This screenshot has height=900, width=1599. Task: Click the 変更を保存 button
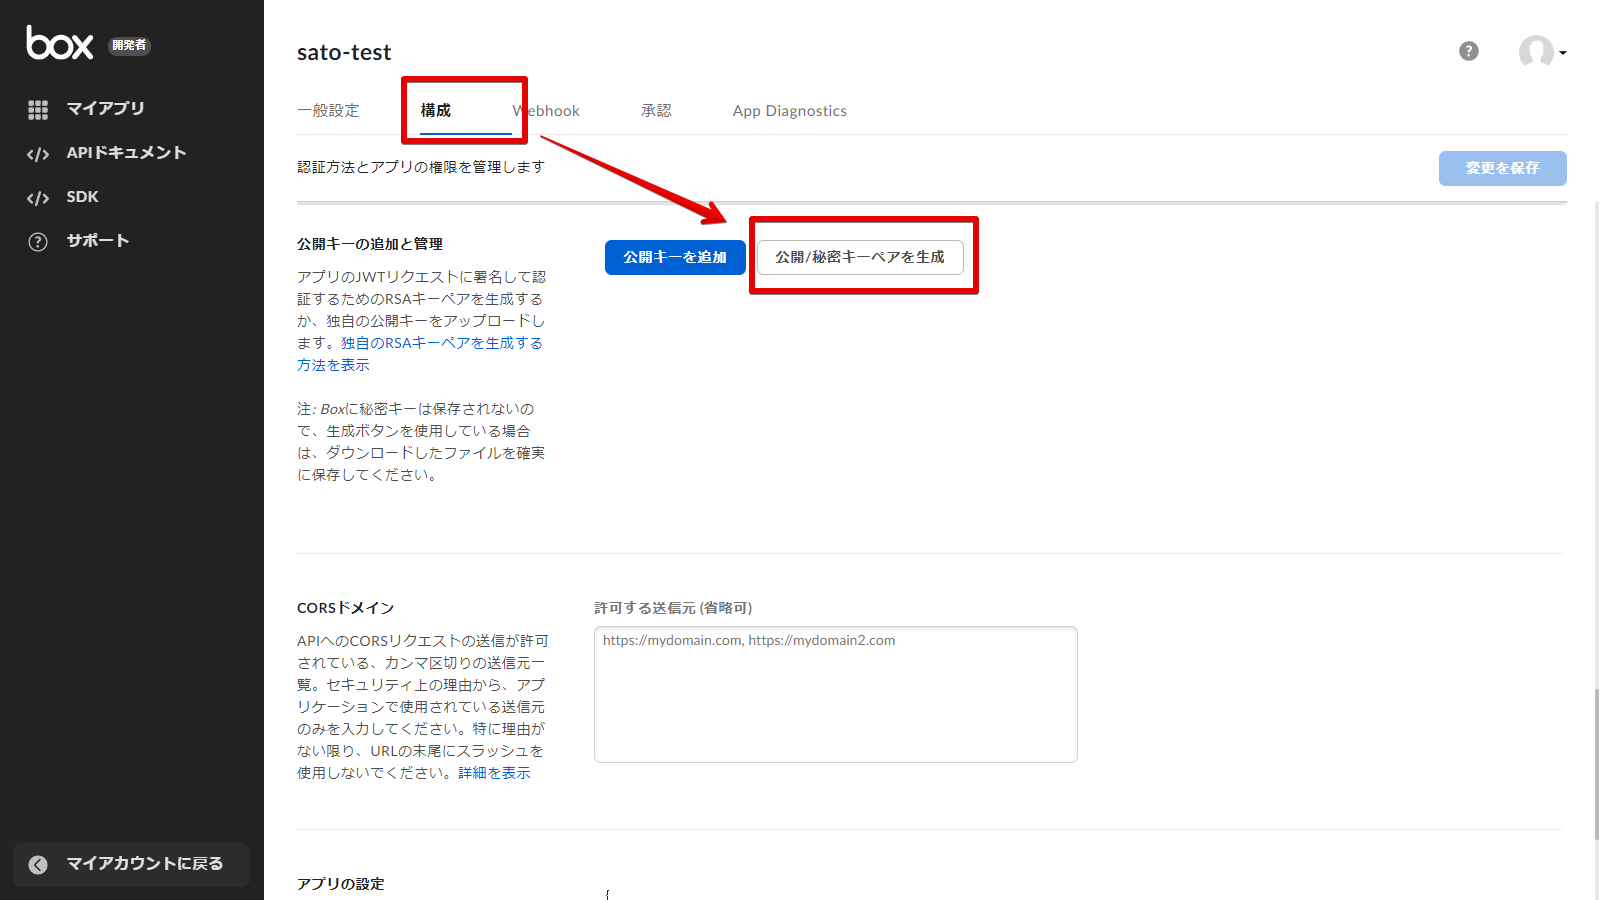click(1503, 168)
